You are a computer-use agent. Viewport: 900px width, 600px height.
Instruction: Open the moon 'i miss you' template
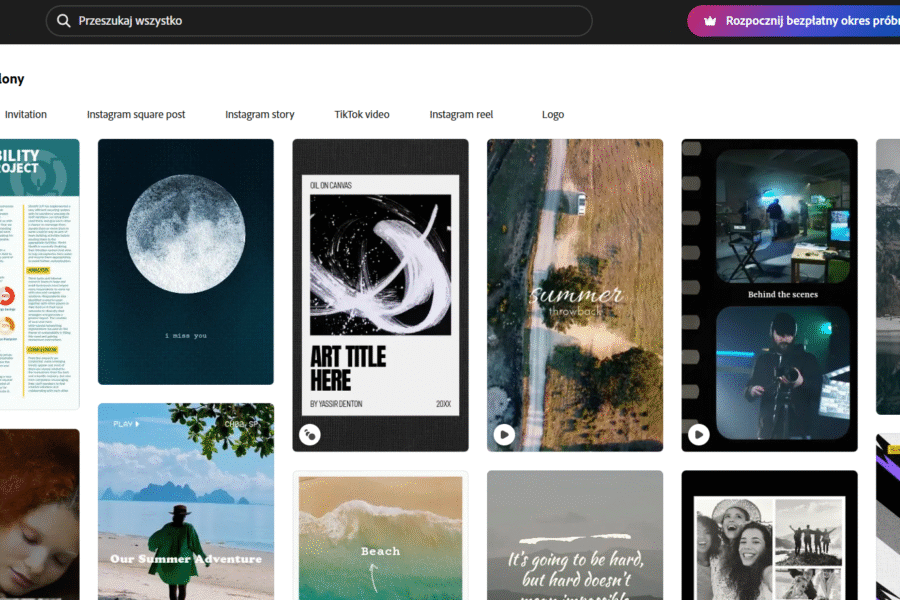coord(185,261)
